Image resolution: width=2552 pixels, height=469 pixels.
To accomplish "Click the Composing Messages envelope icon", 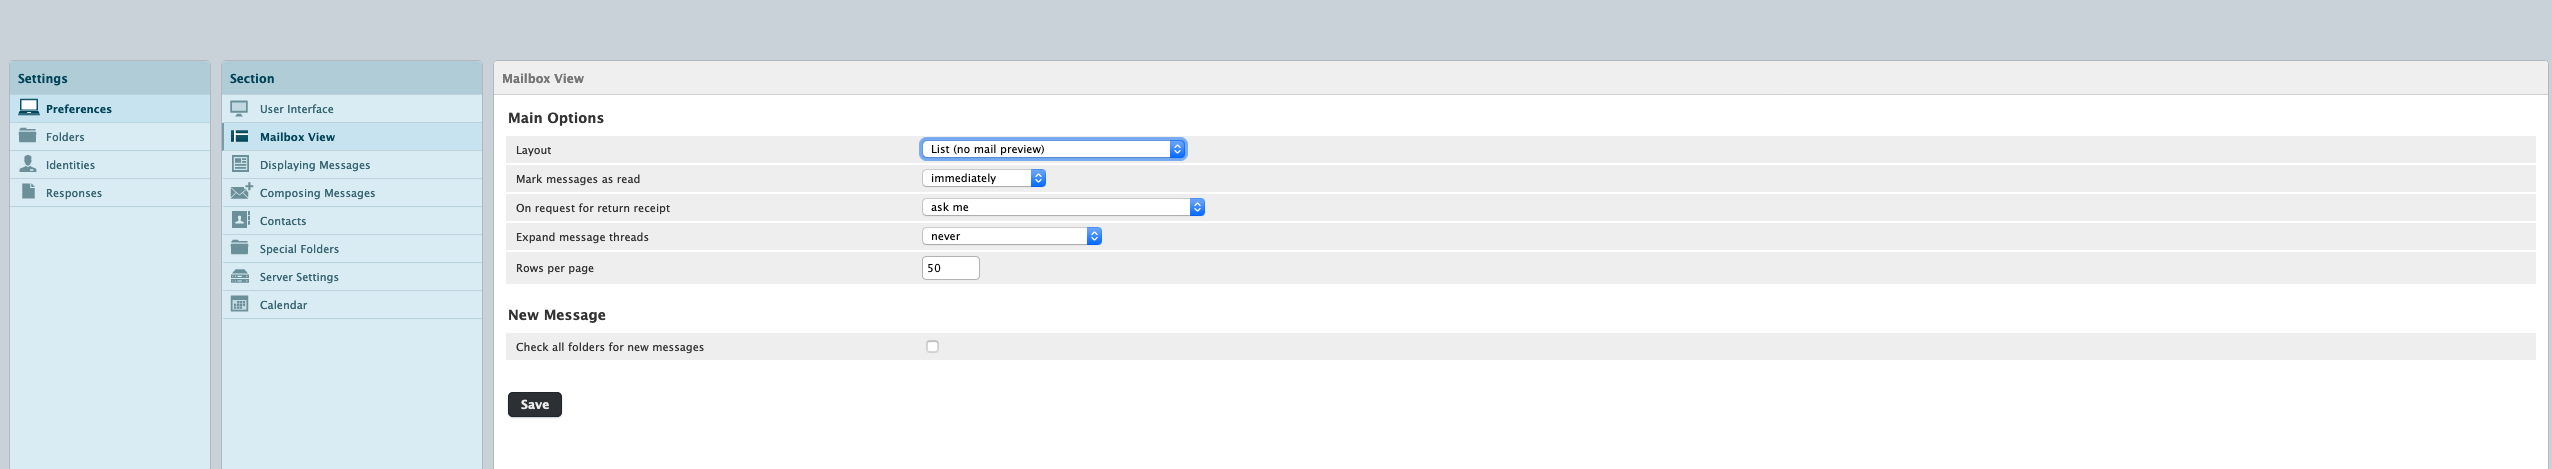I will coord(241,192).
